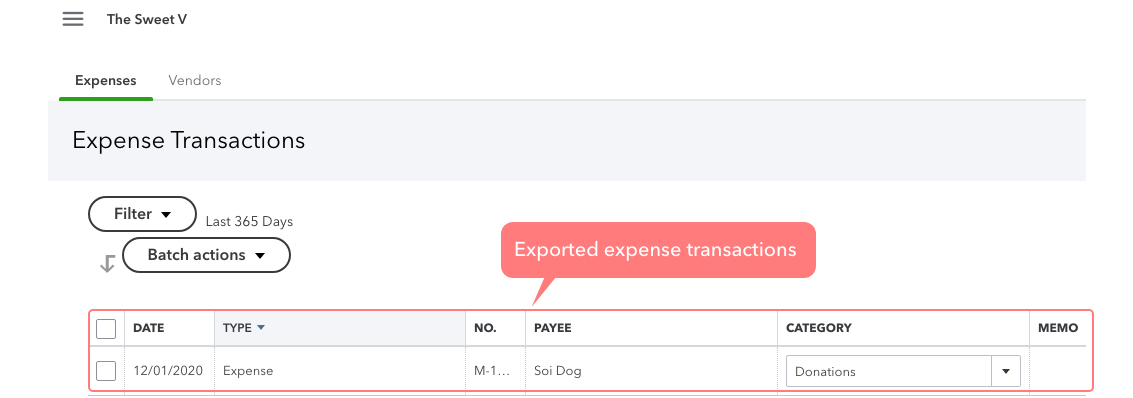Click the Exported expense transactions callout

[658, 250]
